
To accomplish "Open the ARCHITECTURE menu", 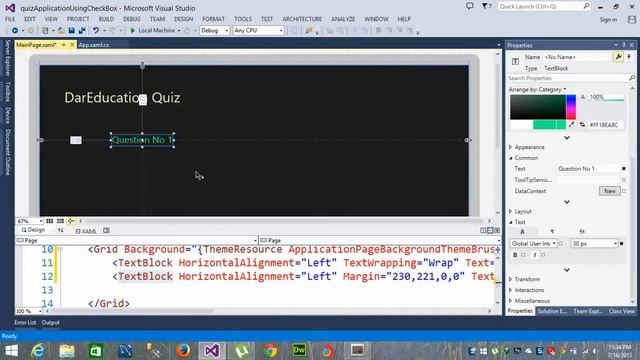I will pos(302,19).
